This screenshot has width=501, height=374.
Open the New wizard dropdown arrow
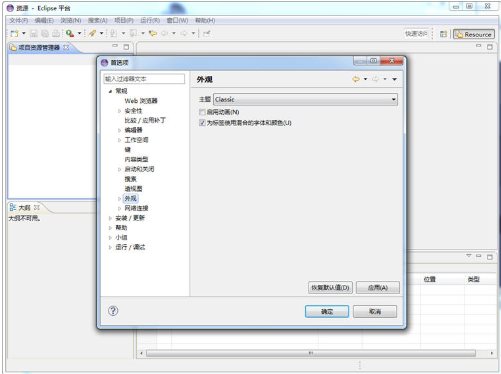click(x=24, y=33)
